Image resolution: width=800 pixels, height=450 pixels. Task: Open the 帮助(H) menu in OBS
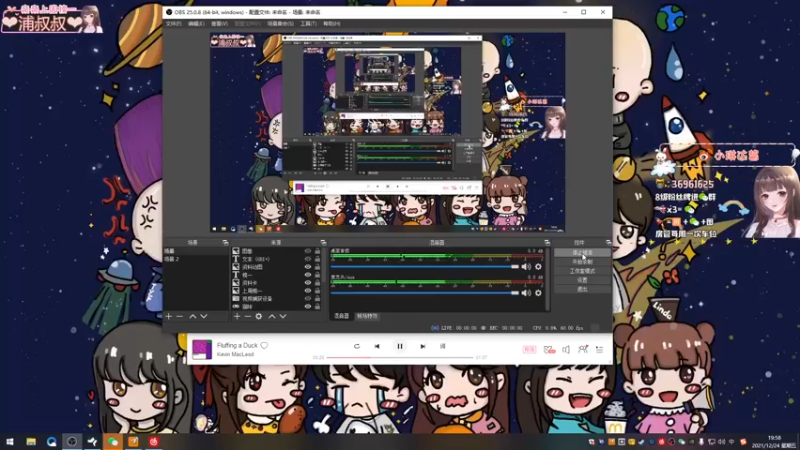click(332, 23)
